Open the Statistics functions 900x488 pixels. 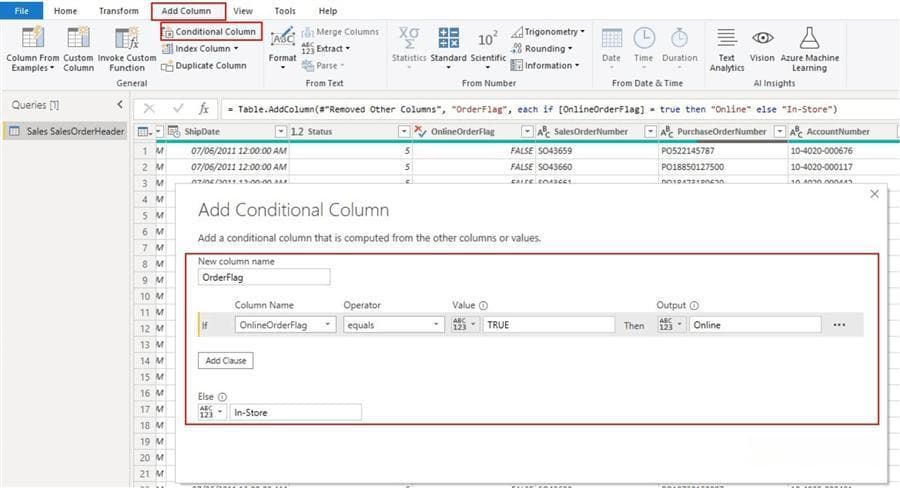coord(409,48)
